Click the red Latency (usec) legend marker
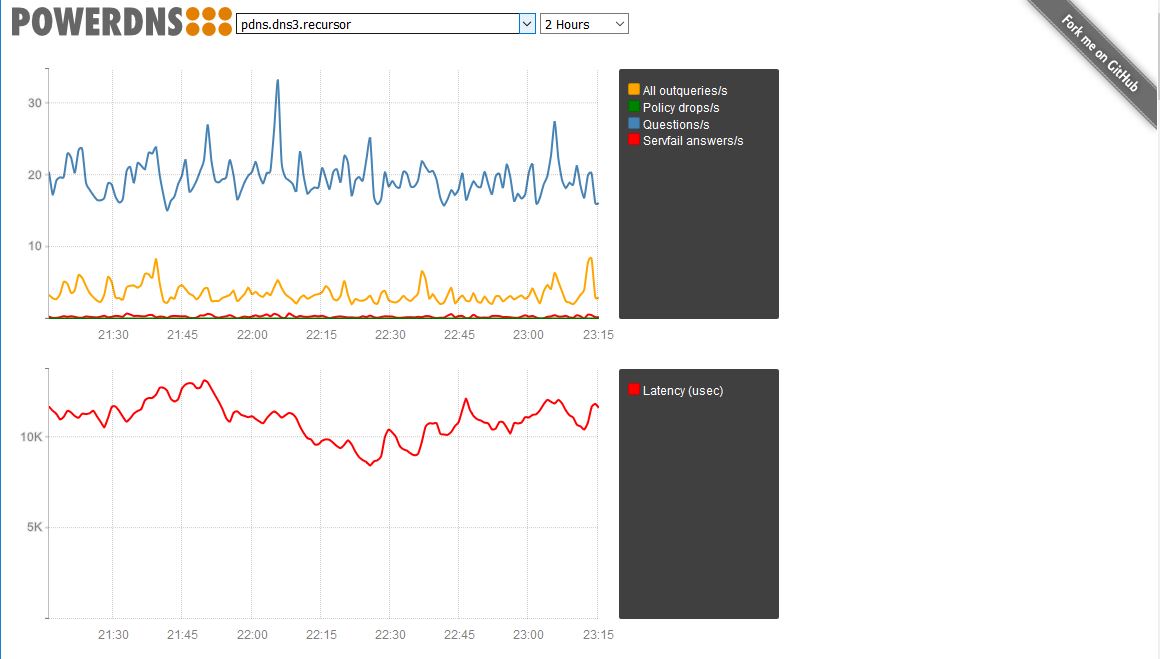 [634, 390]
